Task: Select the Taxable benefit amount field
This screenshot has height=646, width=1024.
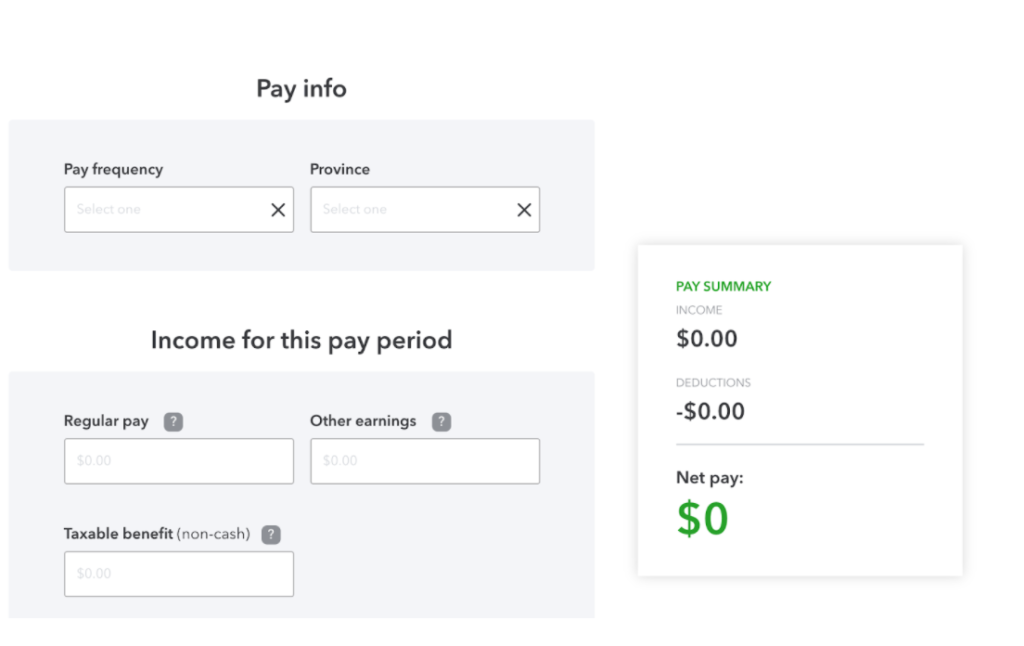Action: point(179,574)
